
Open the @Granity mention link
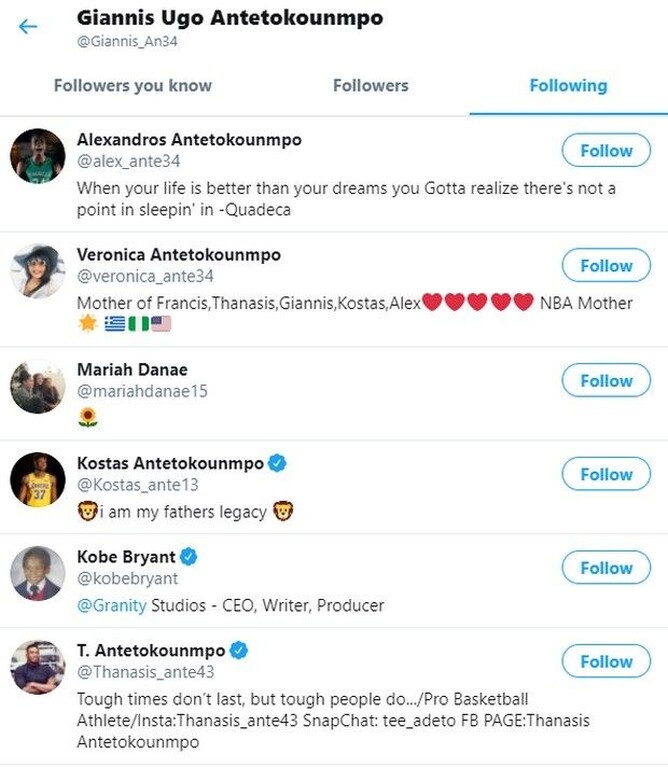(x=112, y=605)
